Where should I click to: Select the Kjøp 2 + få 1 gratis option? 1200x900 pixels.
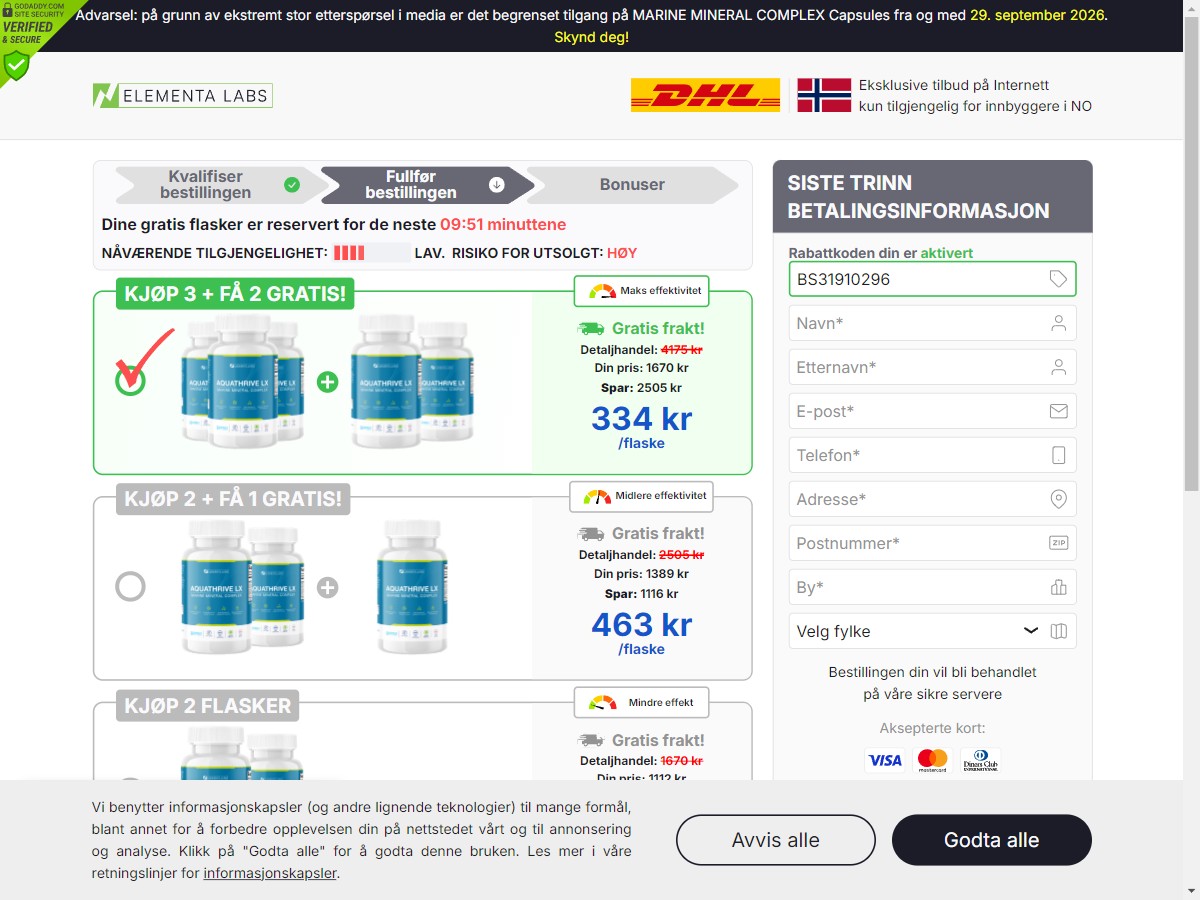click(x=130, y=586)
